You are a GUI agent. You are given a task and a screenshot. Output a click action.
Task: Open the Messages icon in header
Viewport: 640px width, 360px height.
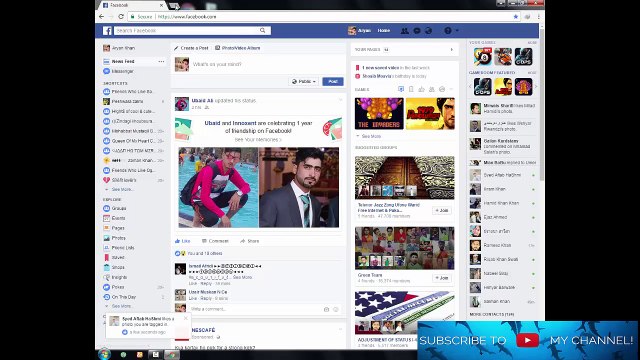(x=417, y=31)
